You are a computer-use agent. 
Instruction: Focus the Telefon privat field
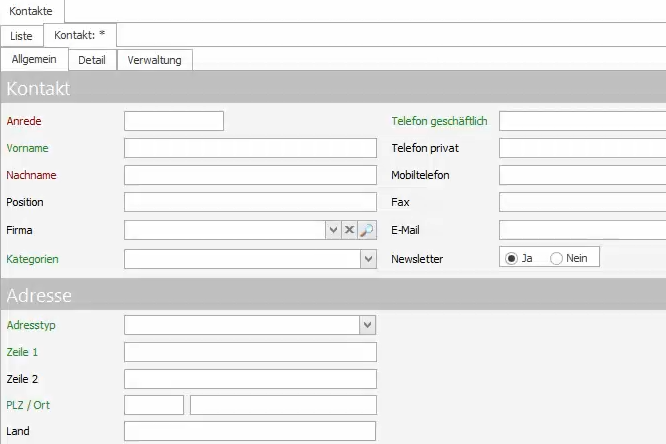[x=582, y=148]
